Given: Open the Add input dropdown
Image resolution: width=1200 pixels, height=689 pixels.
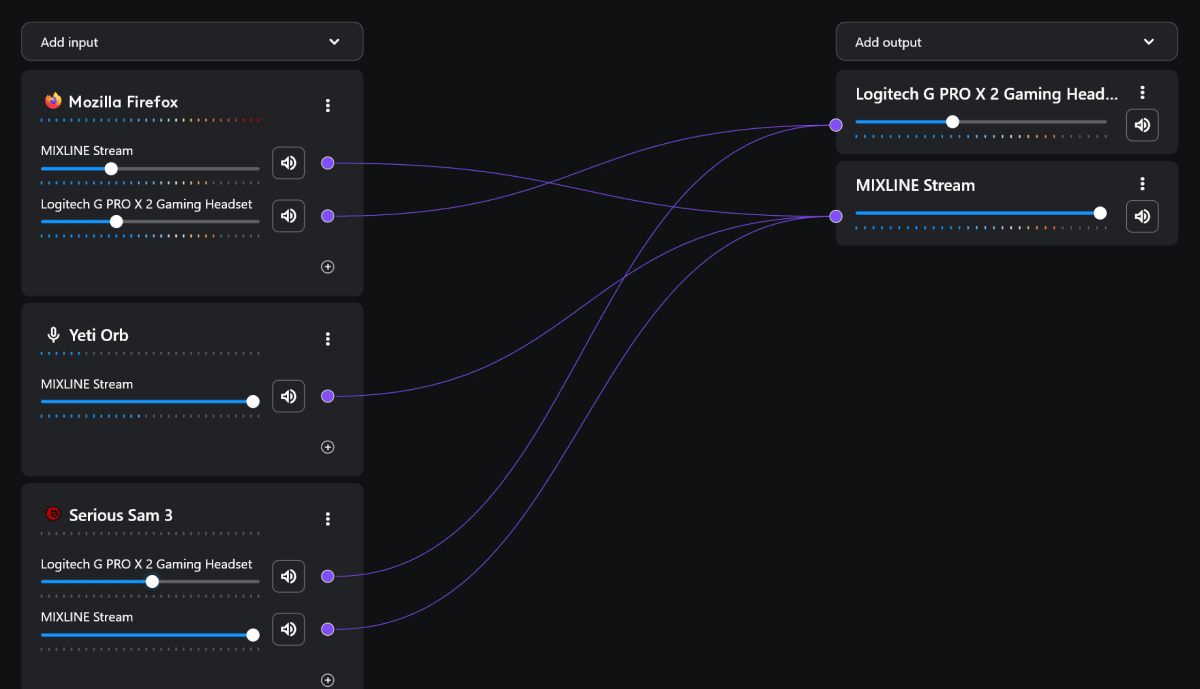Looking at the screenshot, I should [192, 42].
